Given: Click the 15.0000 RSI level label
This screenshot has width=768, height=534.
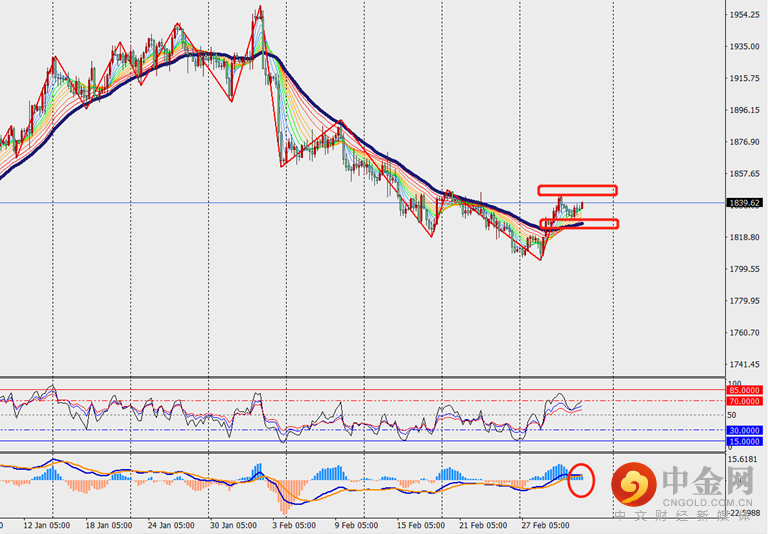Looking at the screenshot, I should pyautogui.click(x=746, y=441).
